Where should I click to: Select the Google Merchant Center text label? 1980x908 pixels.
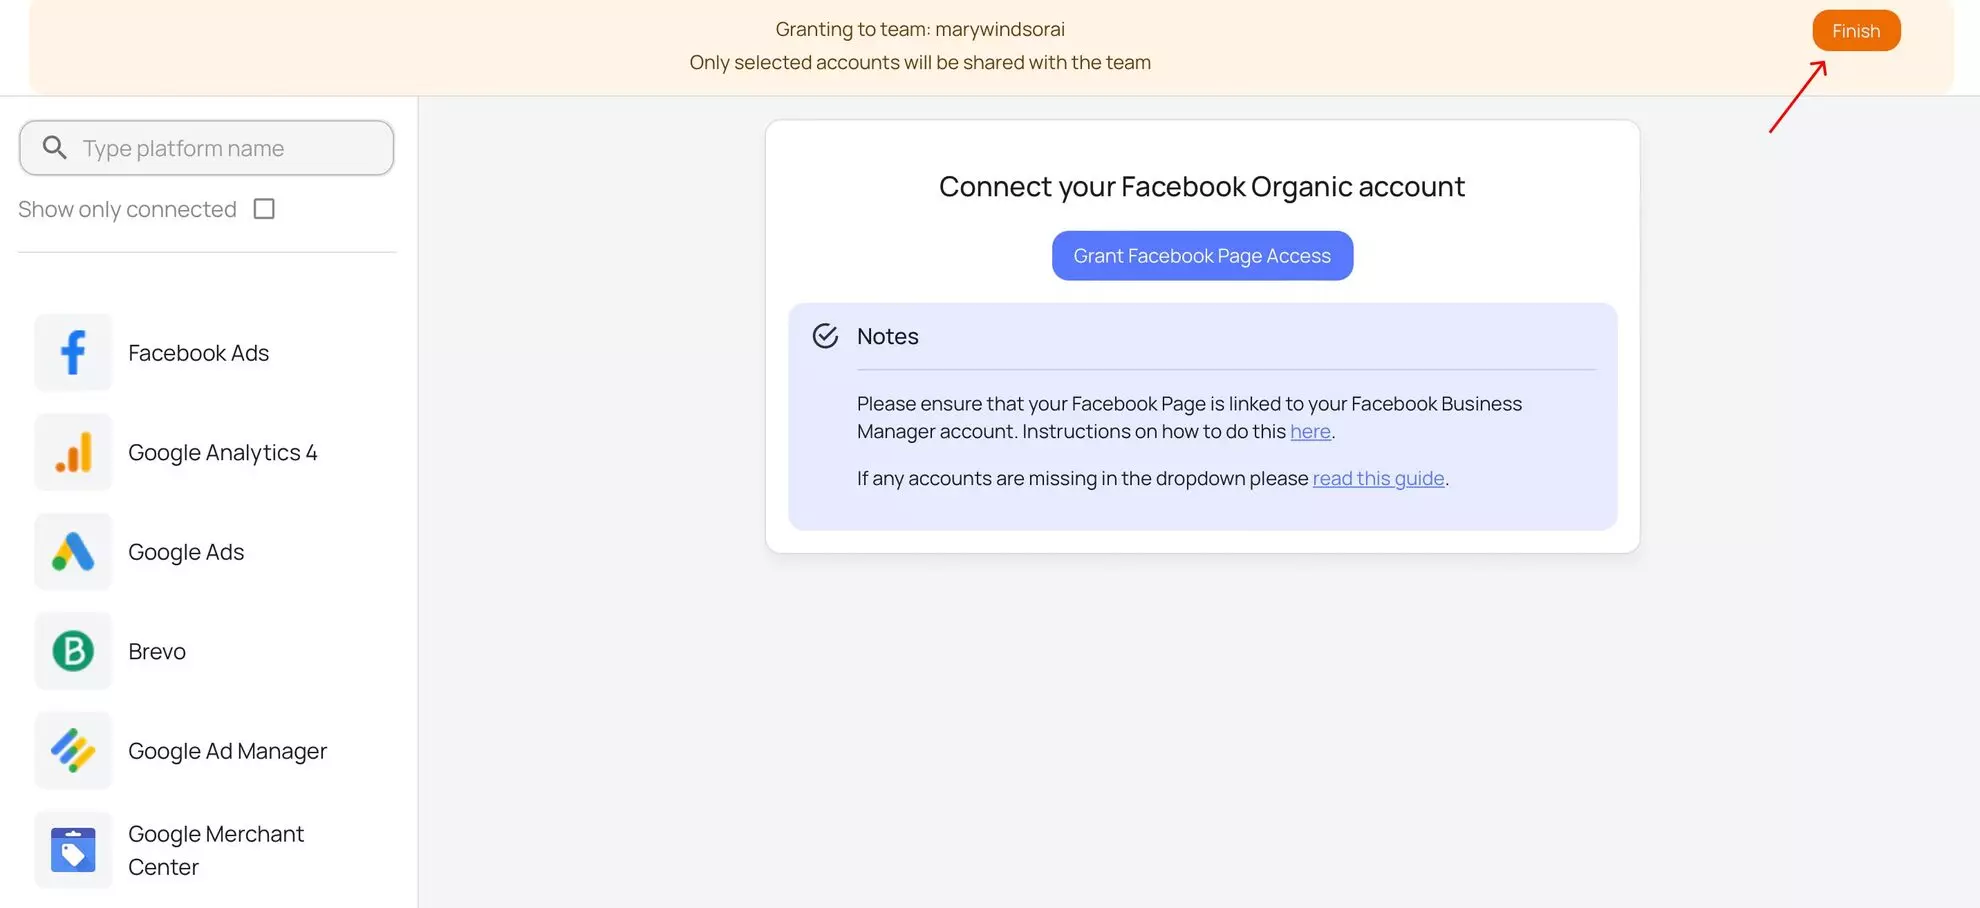[215, 850]
